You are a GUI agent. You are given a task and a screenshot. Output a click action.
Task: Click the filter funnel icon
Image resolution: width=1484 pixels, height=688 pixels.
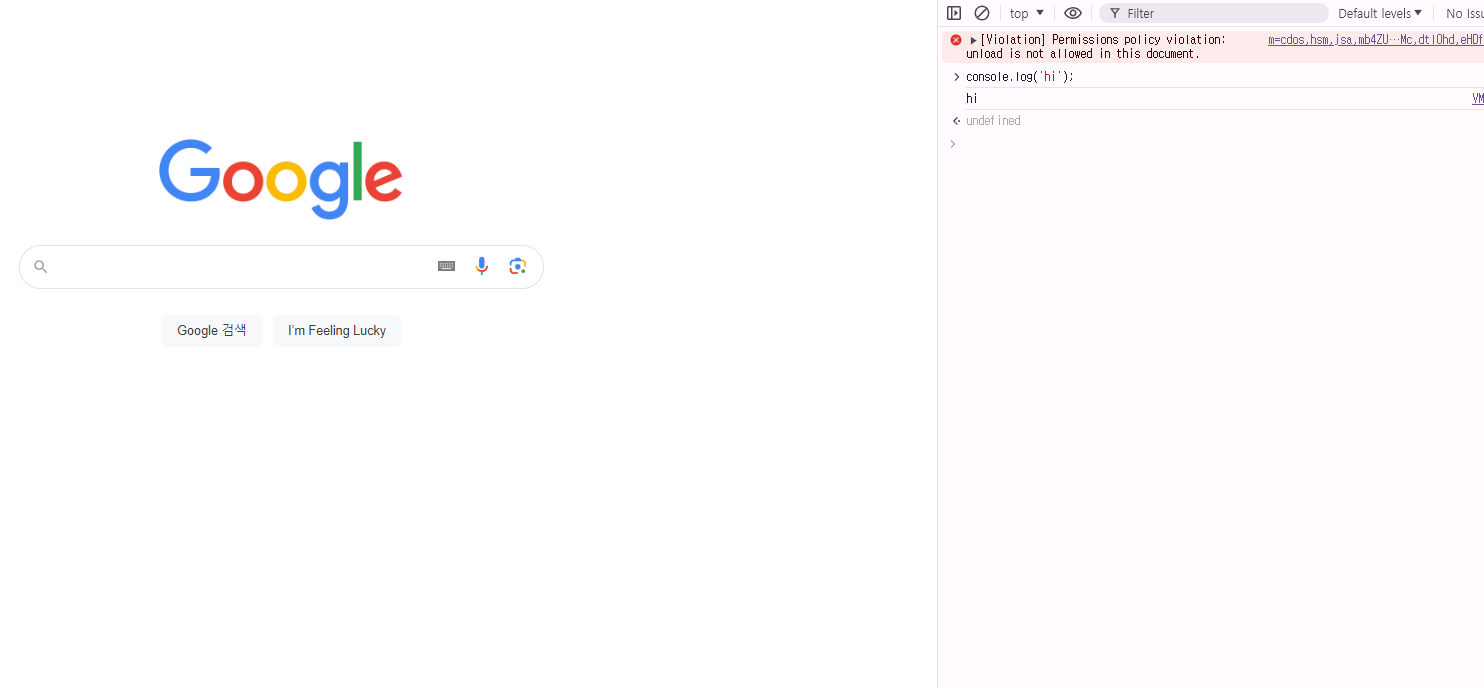1115,13
